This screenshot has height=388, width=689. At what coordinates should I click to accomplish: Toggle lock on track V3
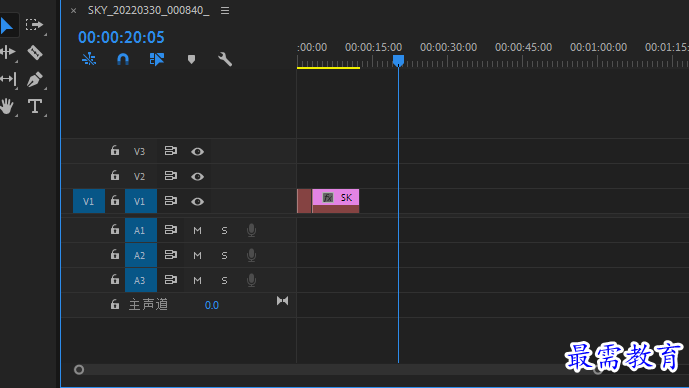(x=115, y=151)
